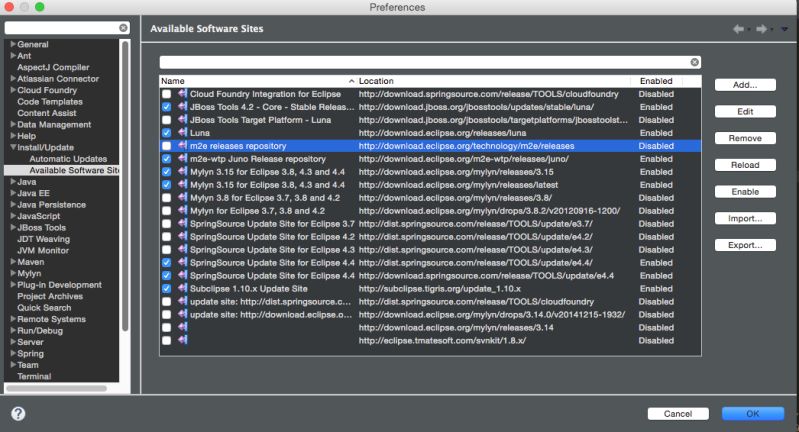799x432 pixels.
Task: Click the site icon for Cloud Foundry Integration
Action: point(182,94)
